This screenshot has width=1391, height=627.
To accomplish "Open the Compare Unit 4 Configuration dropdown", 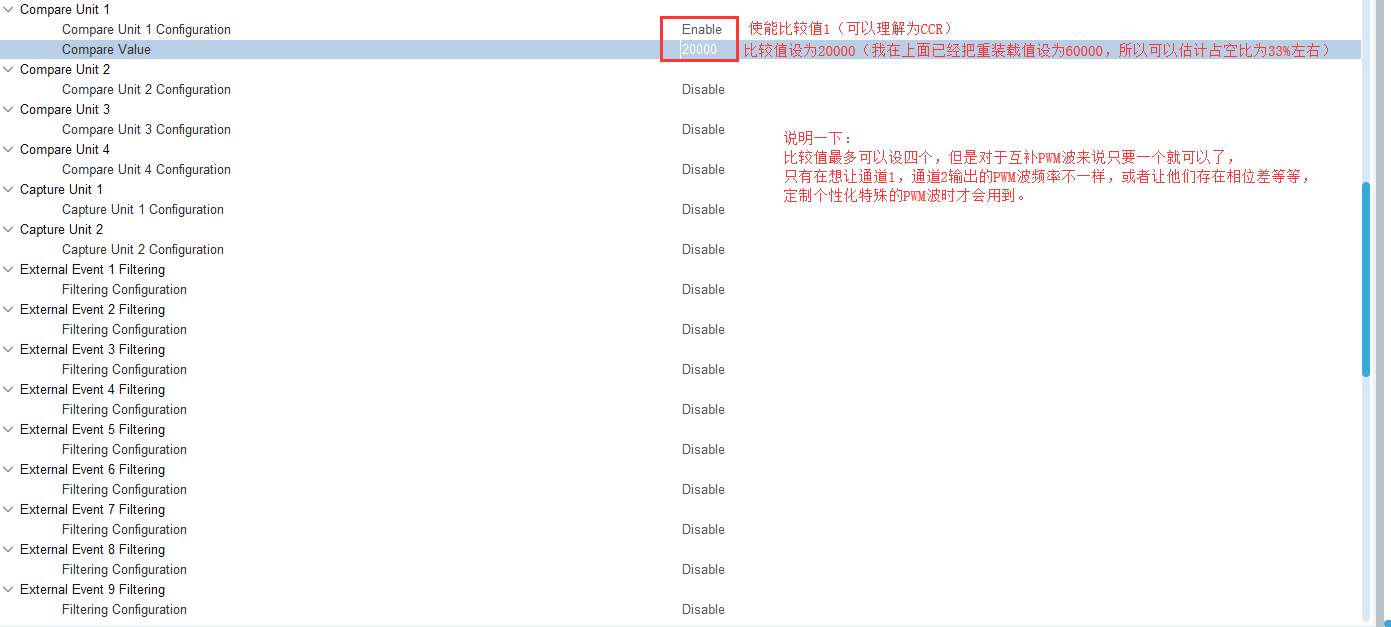I will click(703, 169).
